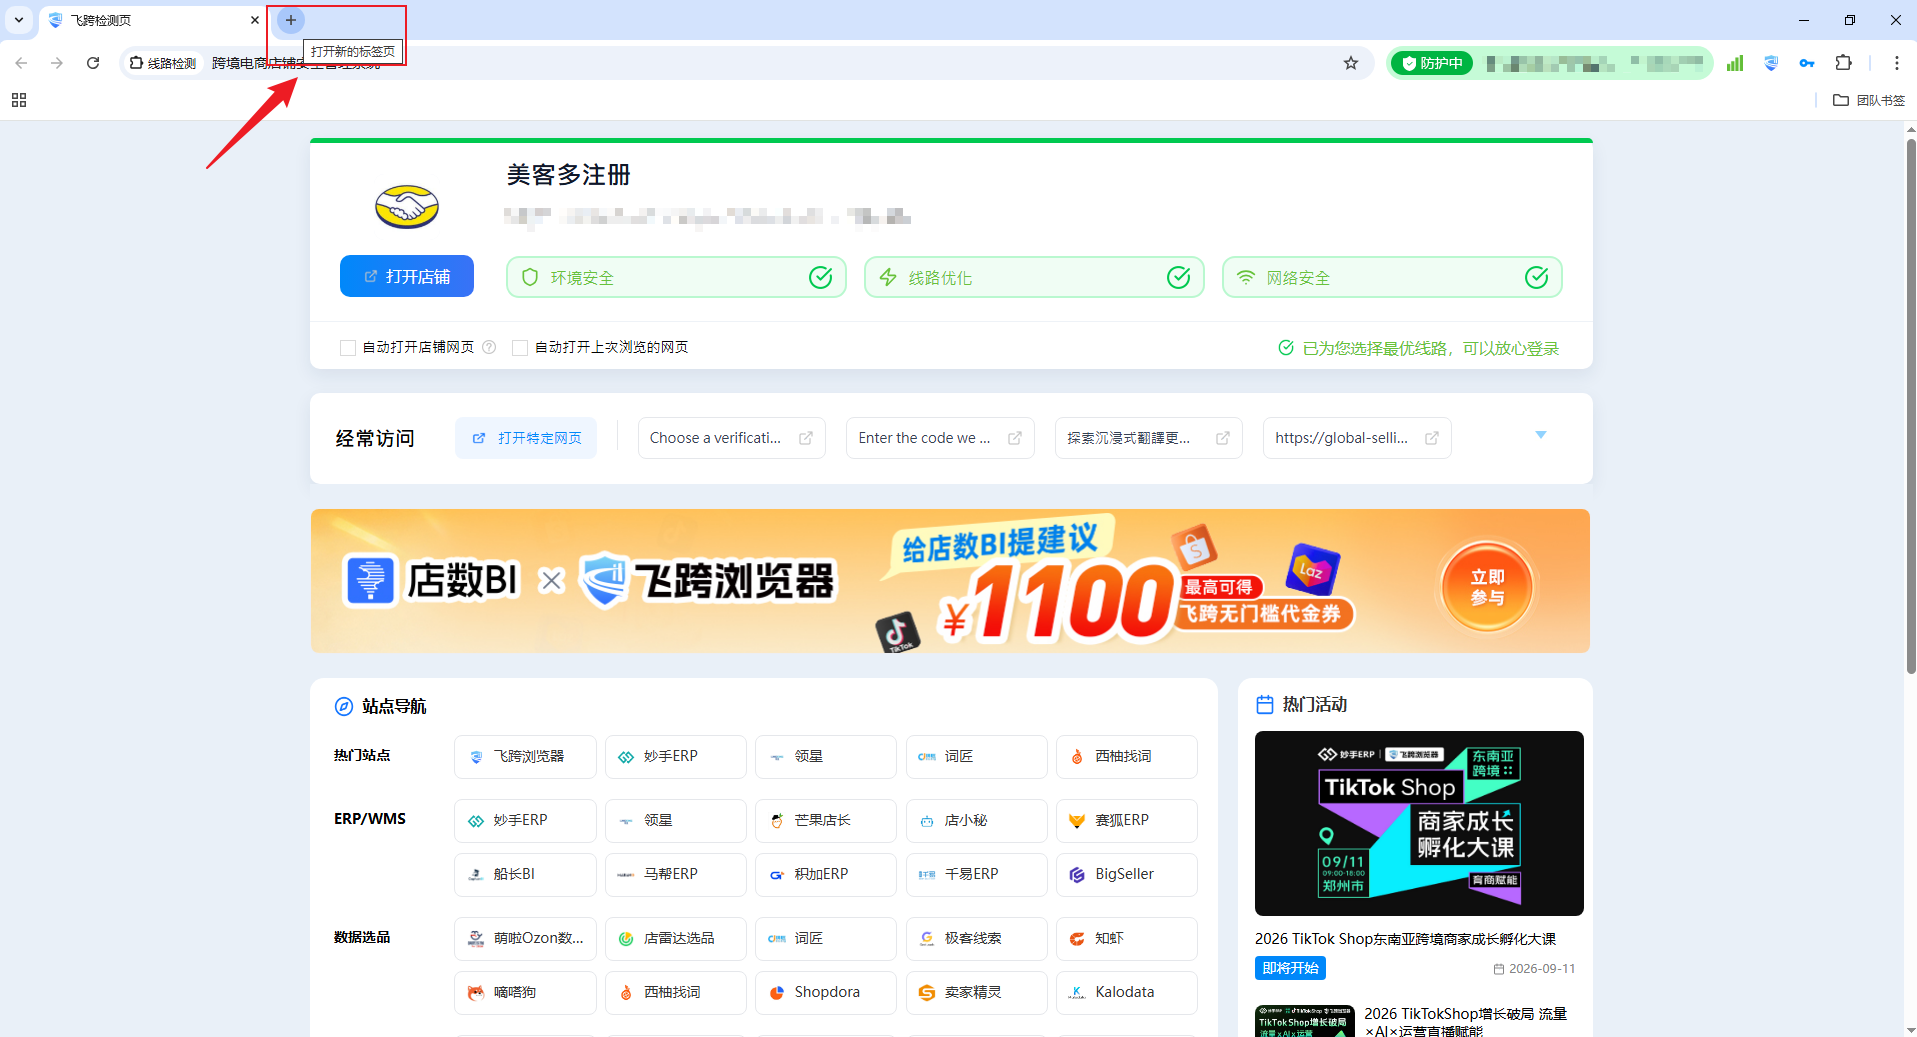Click the green signal bars icon
Screen dimensions: 1917x1037
pyautogui.click(x=1735, y=63)
